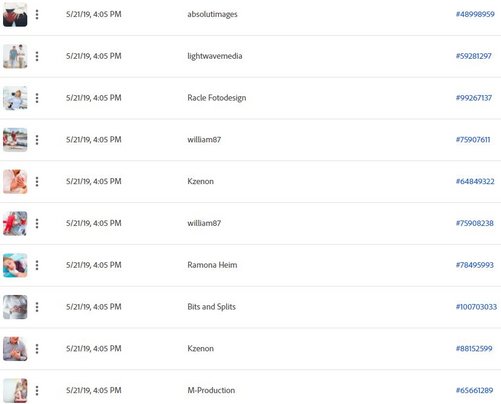Open asset link #59281297

(x=474, y=56)
